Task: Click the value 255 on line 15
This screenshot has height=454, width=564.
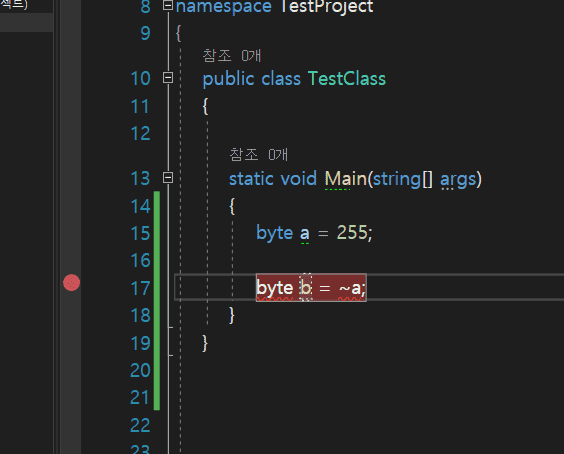Action: [x=352, y=233]
